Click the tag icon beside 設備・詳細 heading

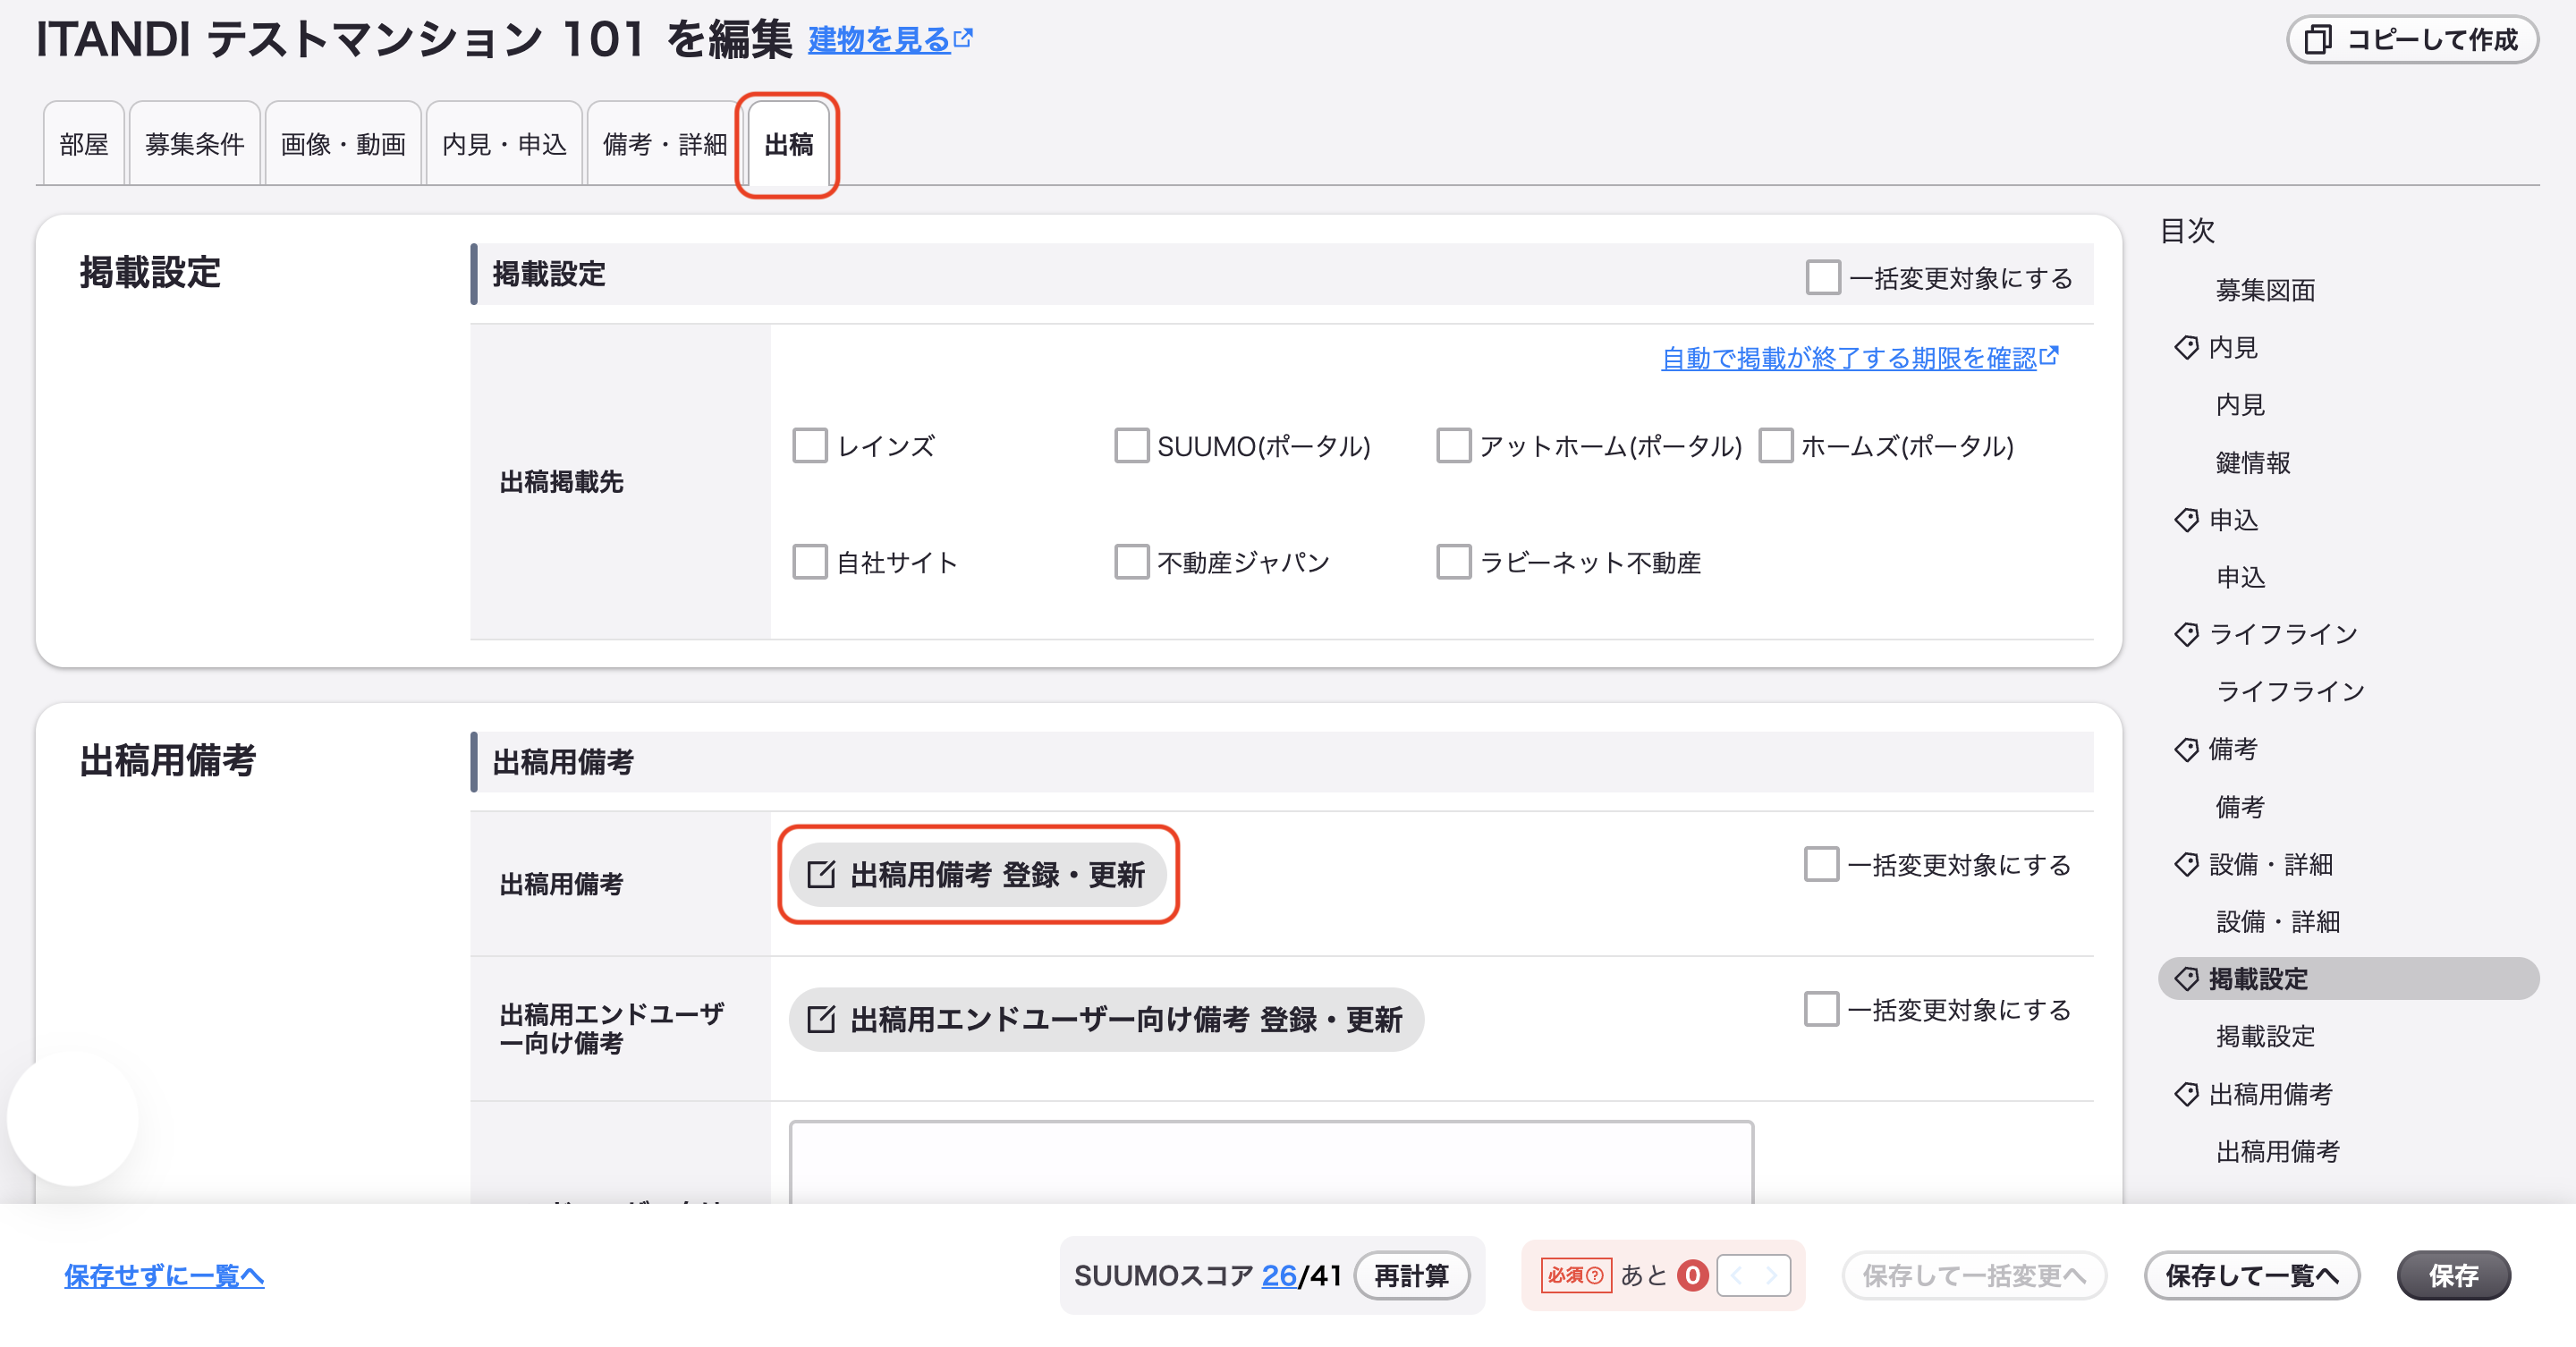pos(2187,864)
